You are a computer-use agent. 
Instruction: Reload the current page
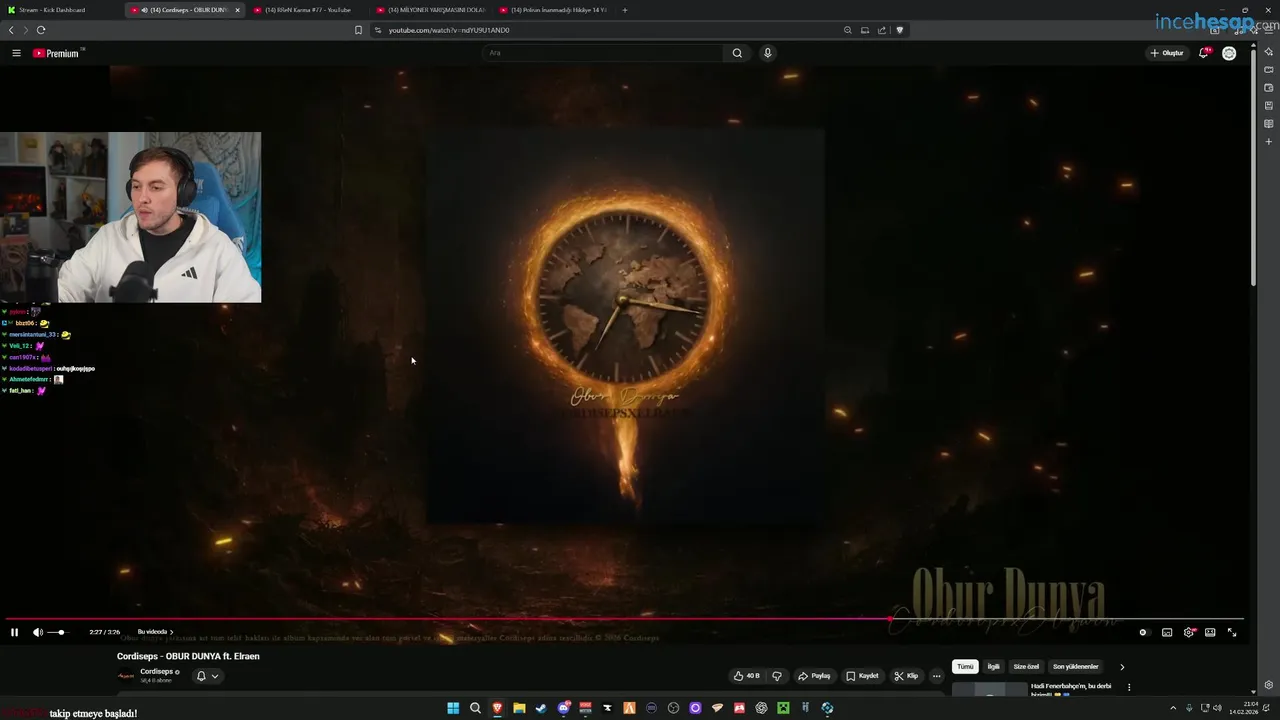point(41,30)
